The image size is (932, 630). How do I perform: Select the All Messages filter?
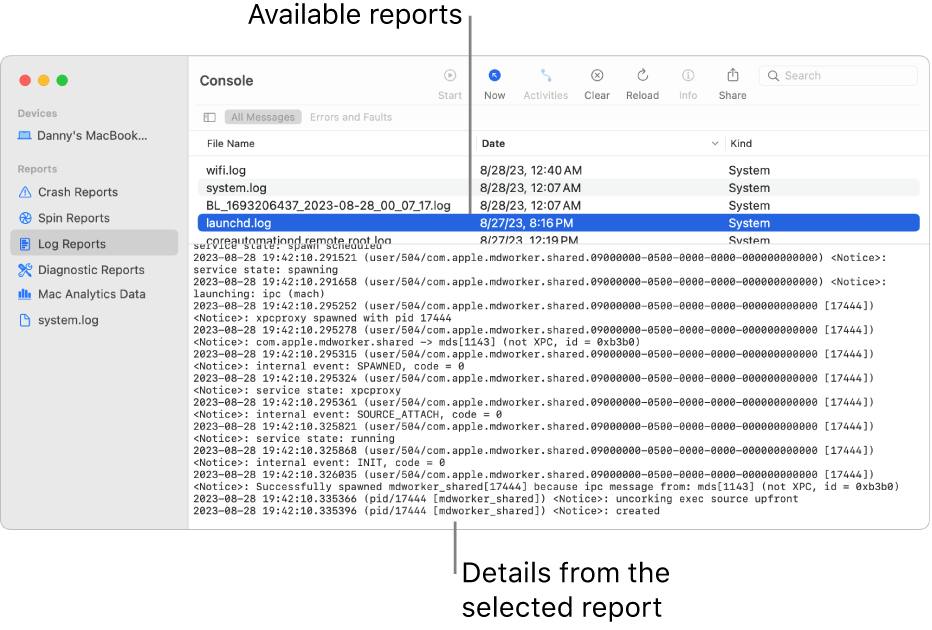coord(263,117)
